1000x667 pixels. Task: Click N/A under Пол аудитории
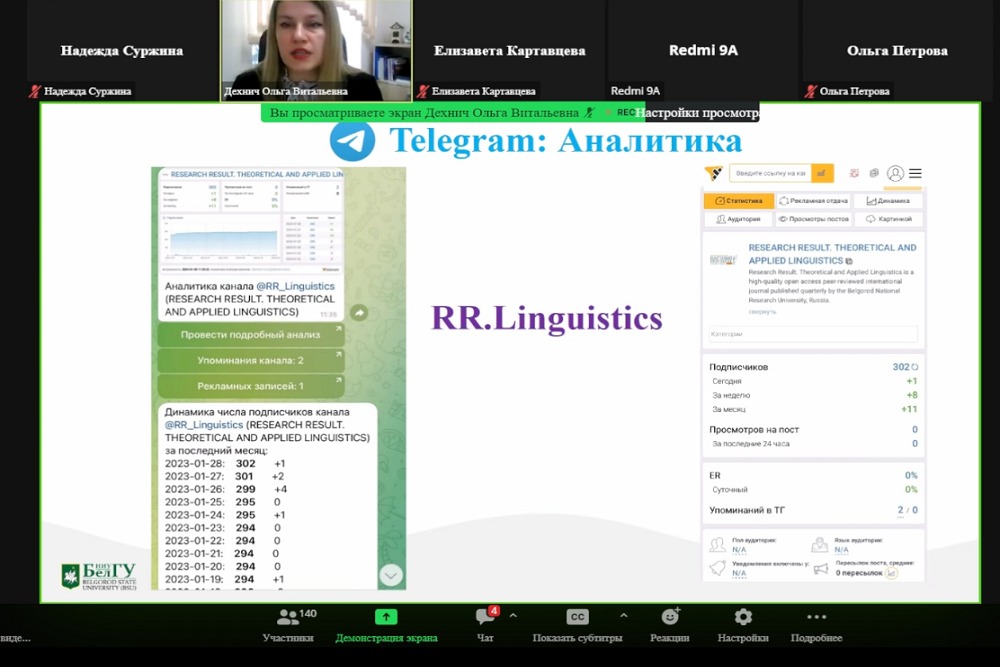click(x=739, y=550)
